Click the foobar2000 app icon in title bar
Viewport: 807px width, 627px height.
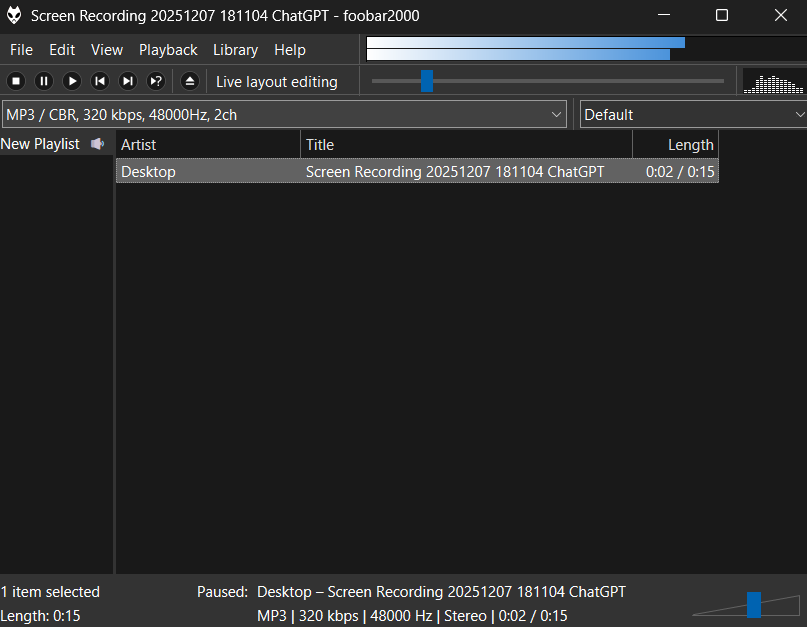(14, 15)
